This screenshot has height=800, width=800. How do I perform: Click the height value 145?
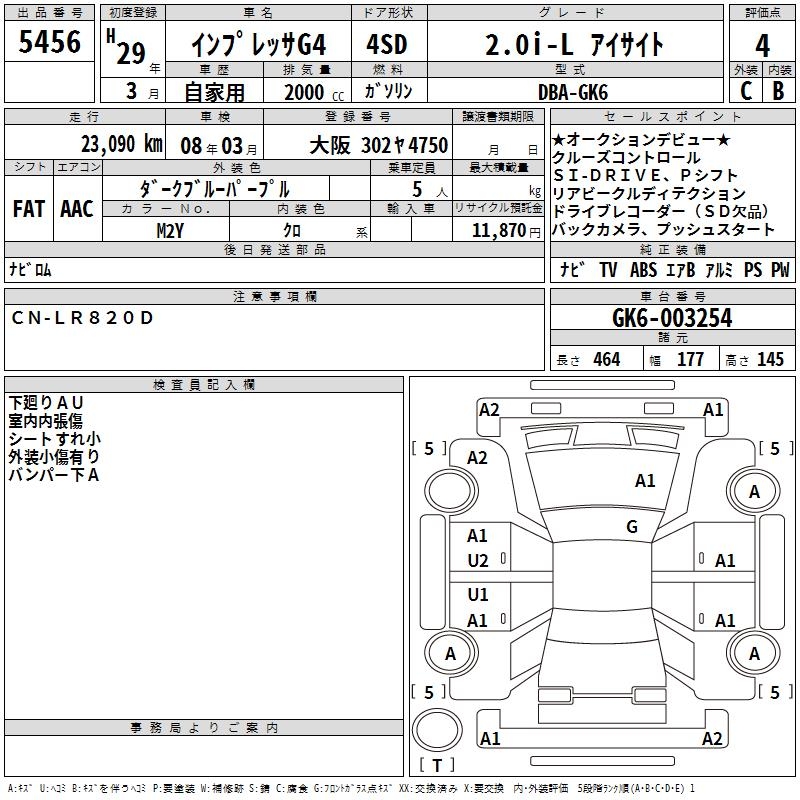click(x=770, y=359)
